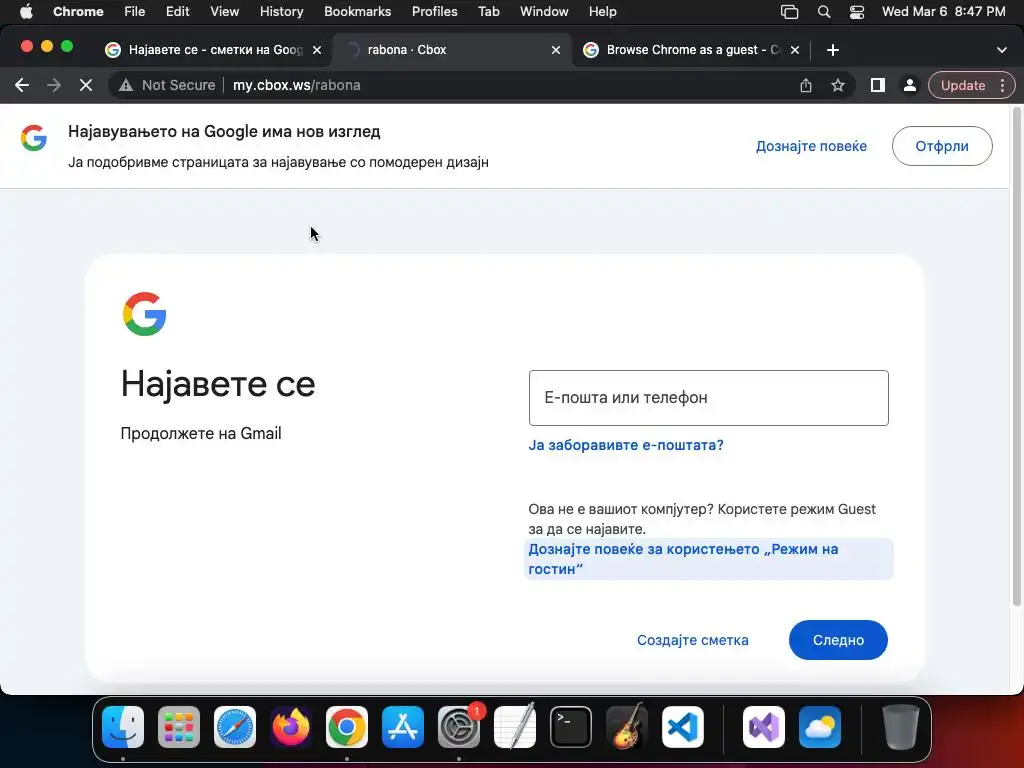Viewport: 1024px width, 768px height.
Task: Open Firefox from the Dock
Action: 291,727
